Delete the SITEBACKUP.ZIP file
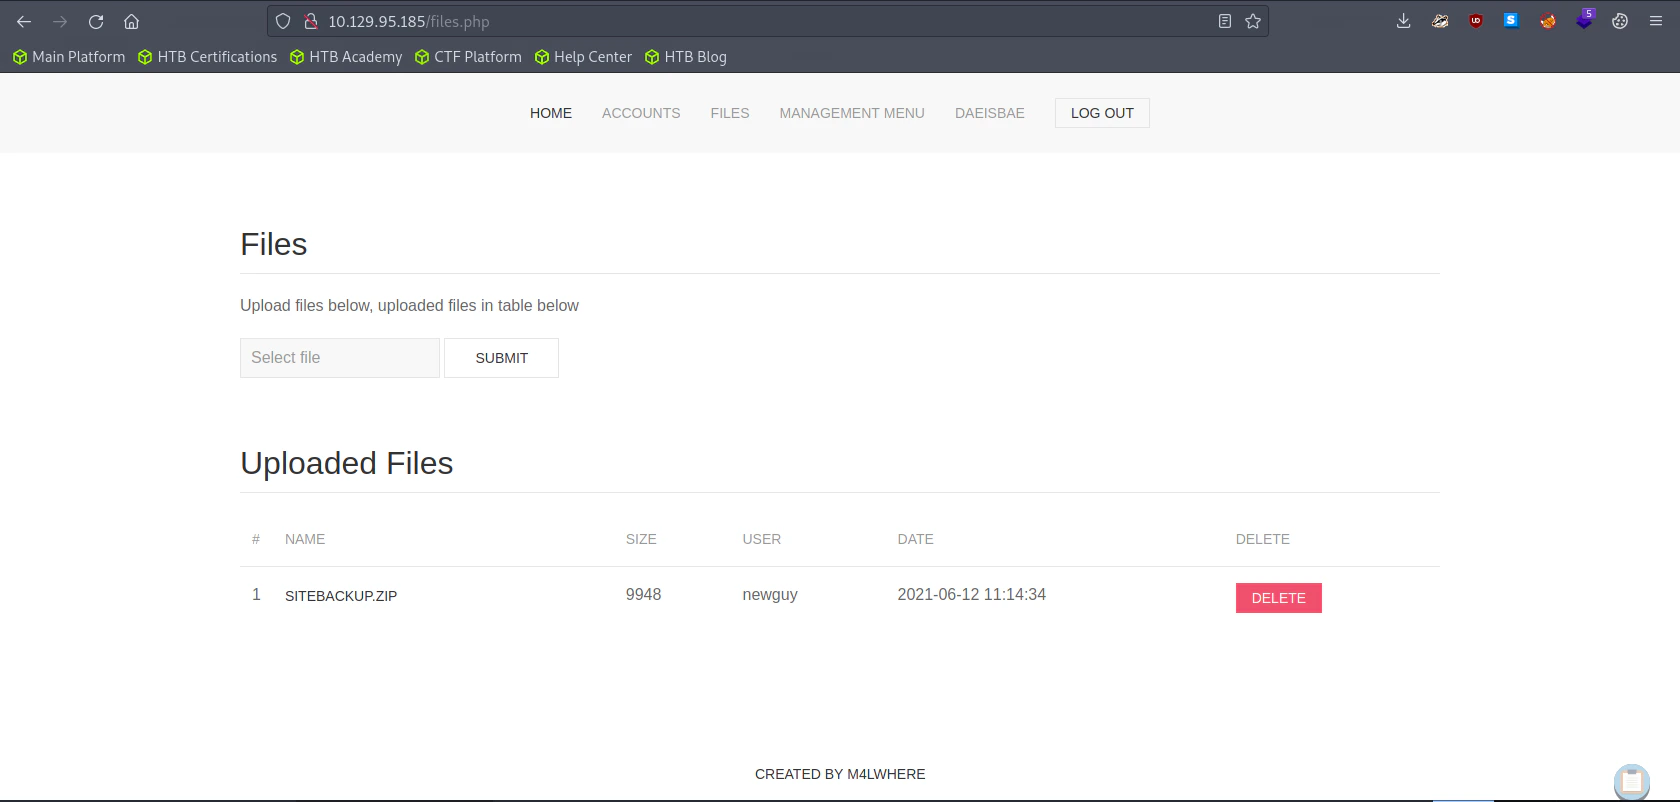 (1279, 598)
